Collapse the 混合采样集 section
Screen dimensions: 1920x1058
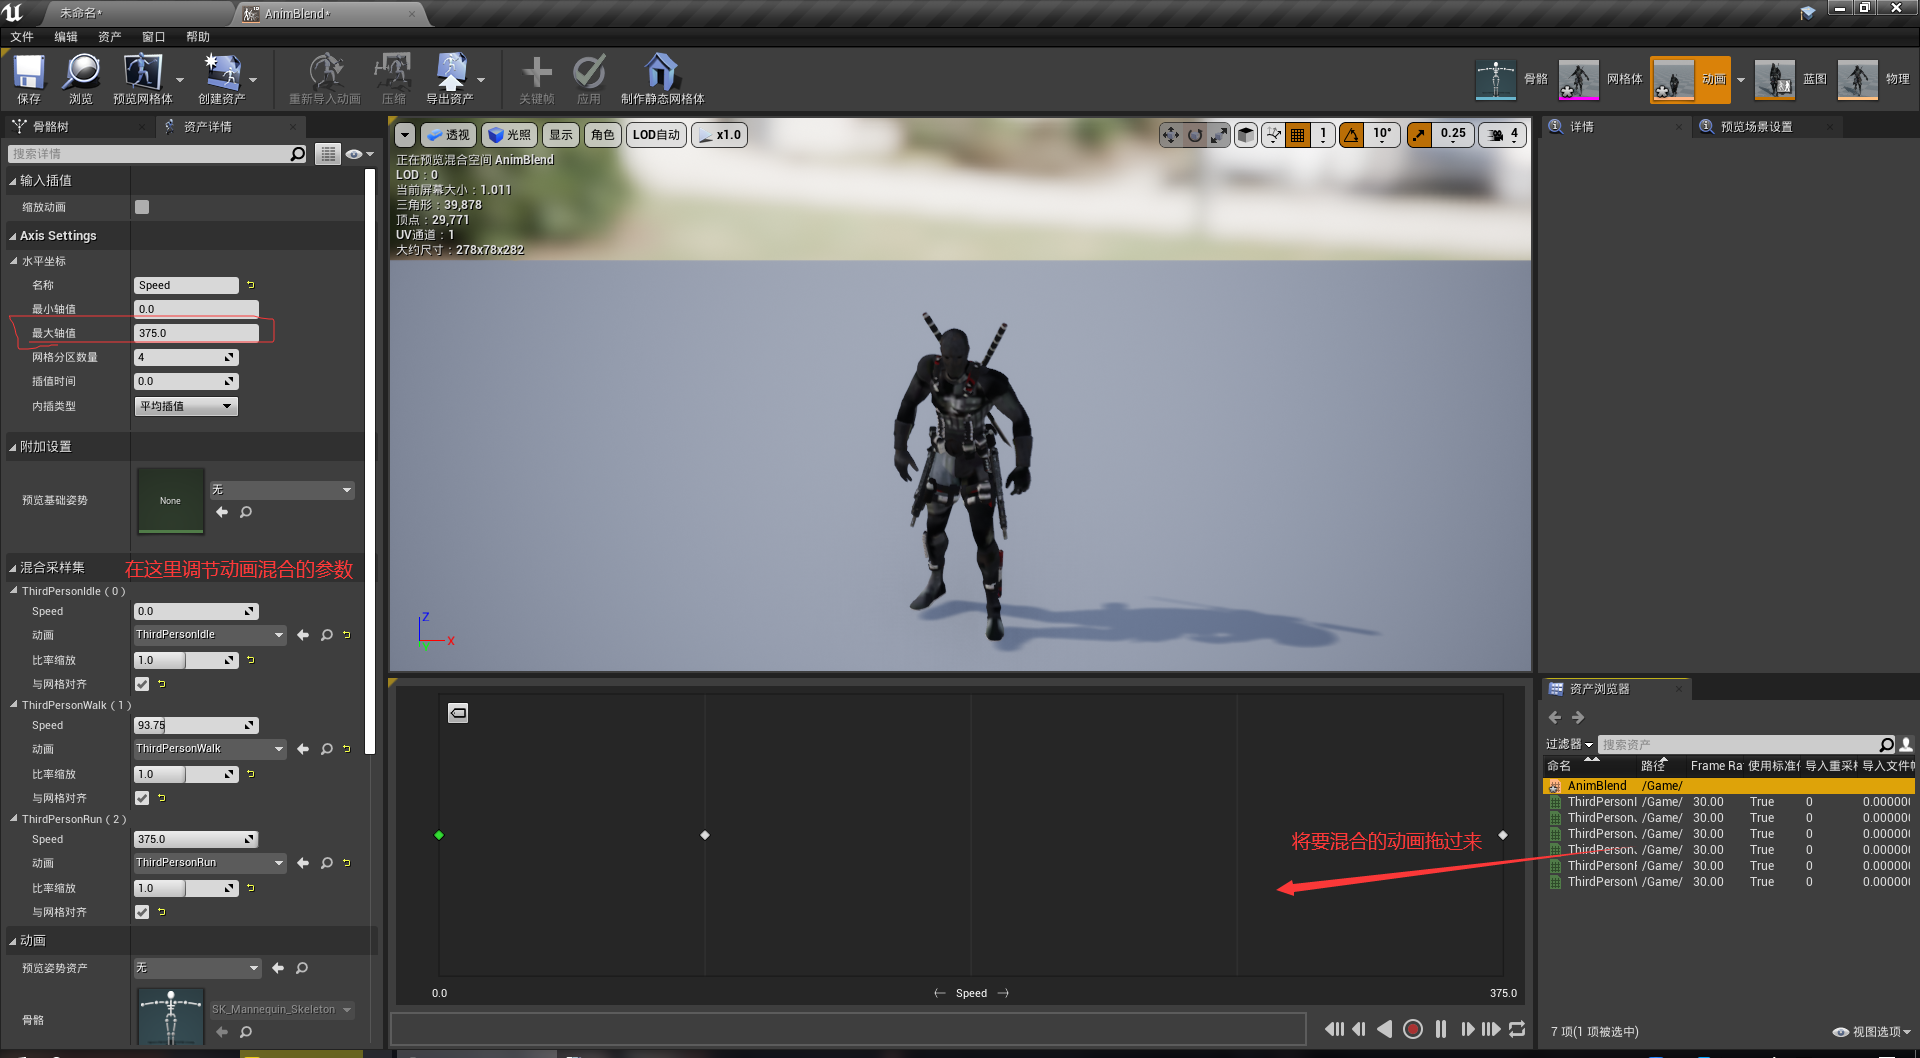click(x=13, y=568)
